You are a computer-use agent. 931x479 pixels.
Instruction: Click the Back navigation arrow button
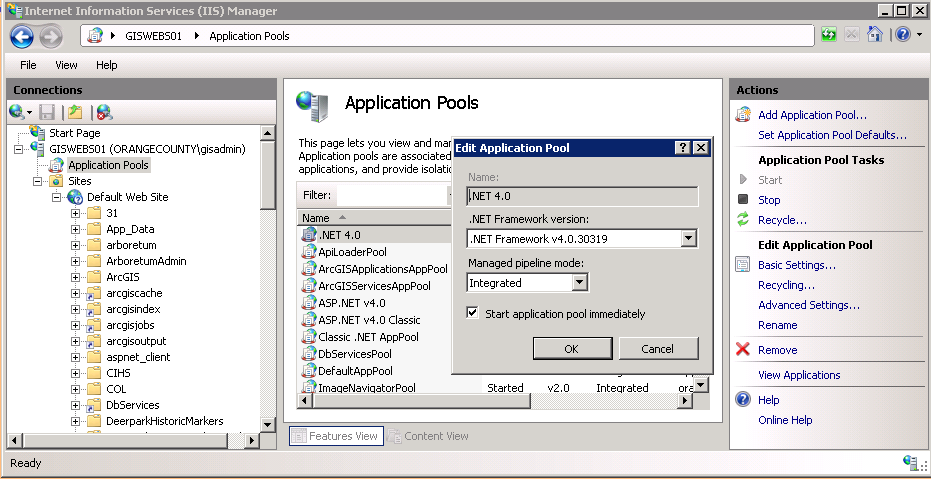22,36
